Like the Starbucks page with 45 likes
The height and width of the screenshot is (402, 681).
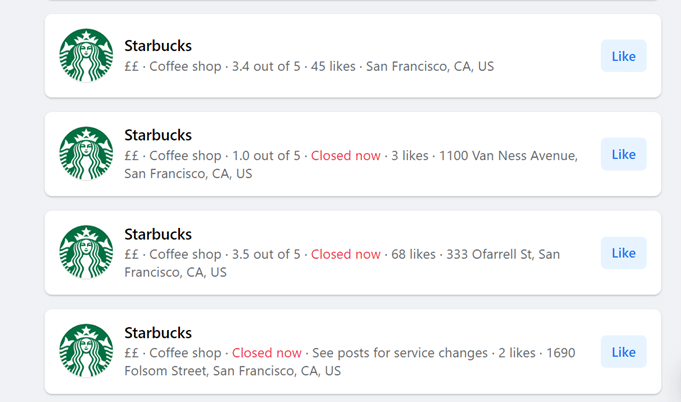coord(623,56)
